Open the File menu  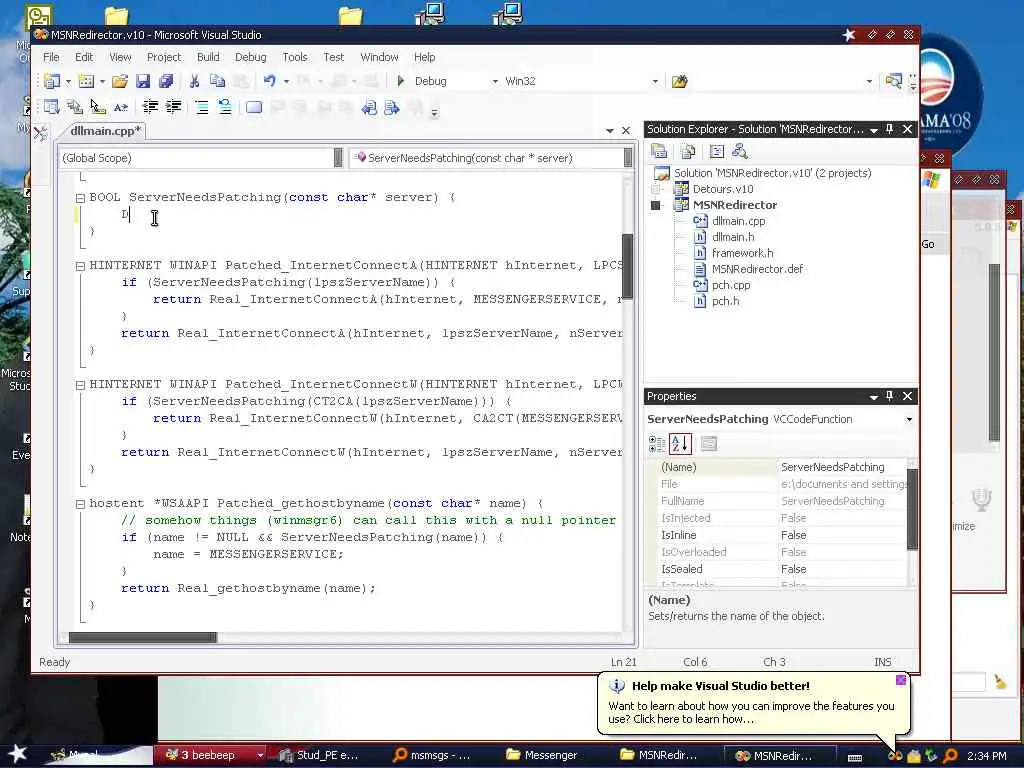[x=51, y=57]
